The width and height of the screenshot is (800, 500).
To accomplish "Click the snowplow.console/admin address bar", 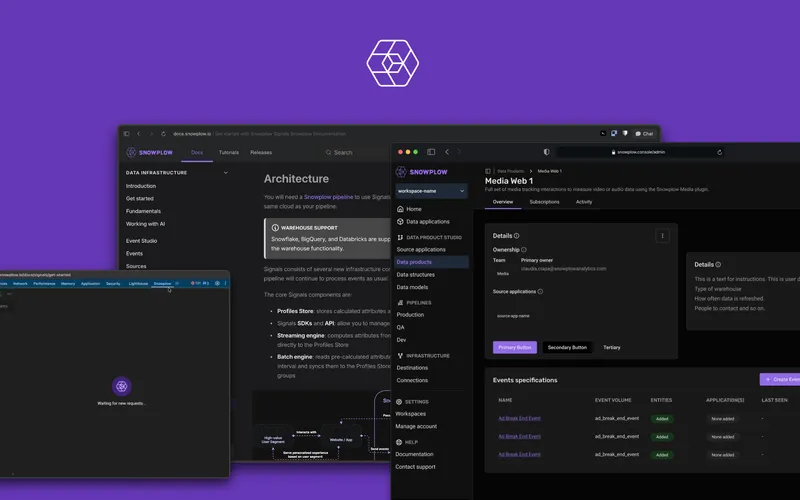I will [x=640, y=152].
